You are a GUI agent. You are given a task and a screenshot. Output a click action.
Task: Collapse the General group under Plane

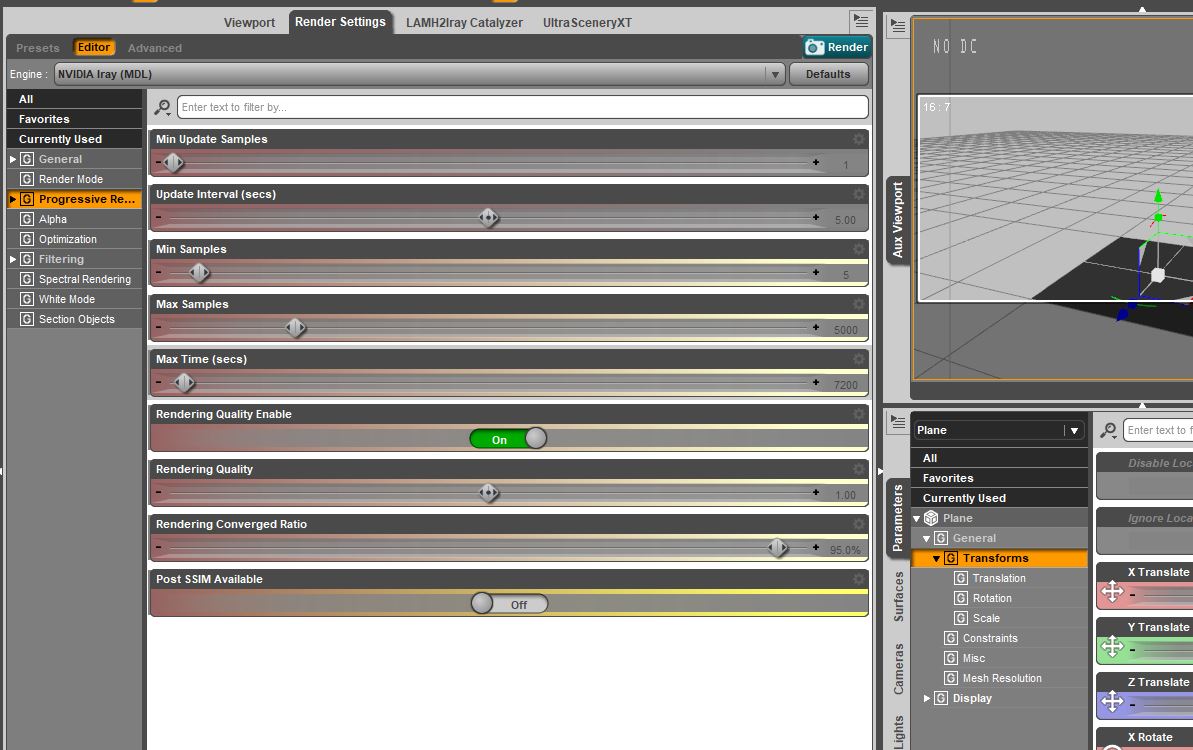tap(927, 539)
